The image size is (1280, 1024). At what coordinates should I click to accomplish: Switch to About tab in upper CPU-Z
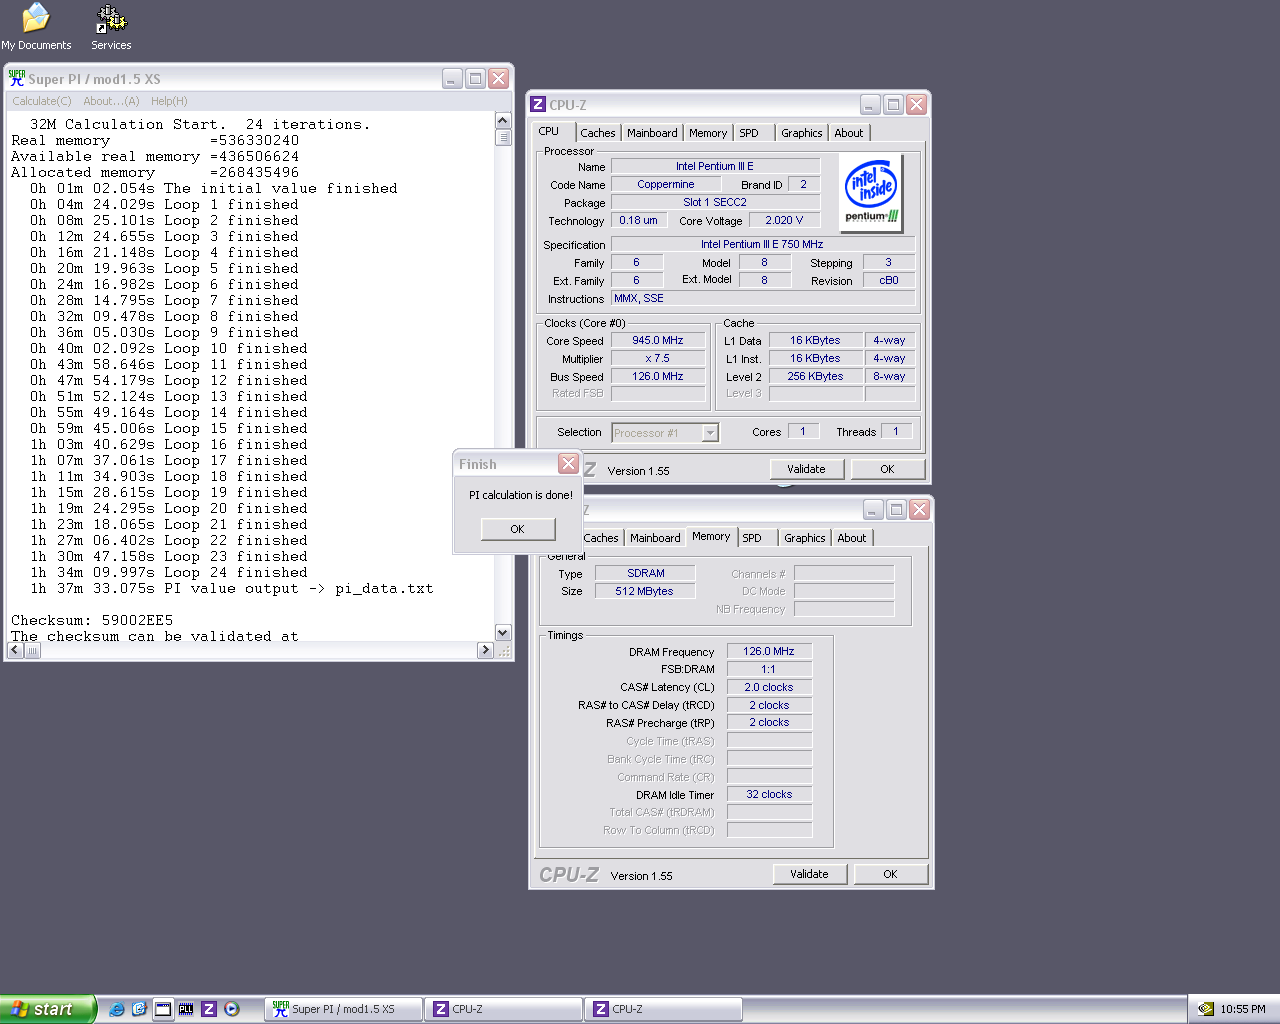849,133
